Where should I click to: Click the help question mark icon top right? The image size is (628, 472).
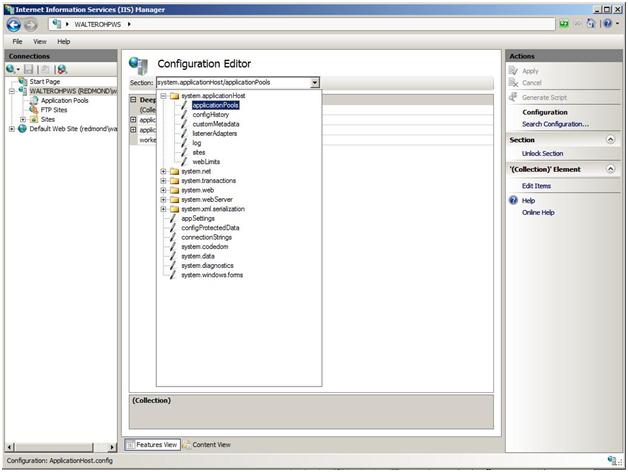point(608,24)
